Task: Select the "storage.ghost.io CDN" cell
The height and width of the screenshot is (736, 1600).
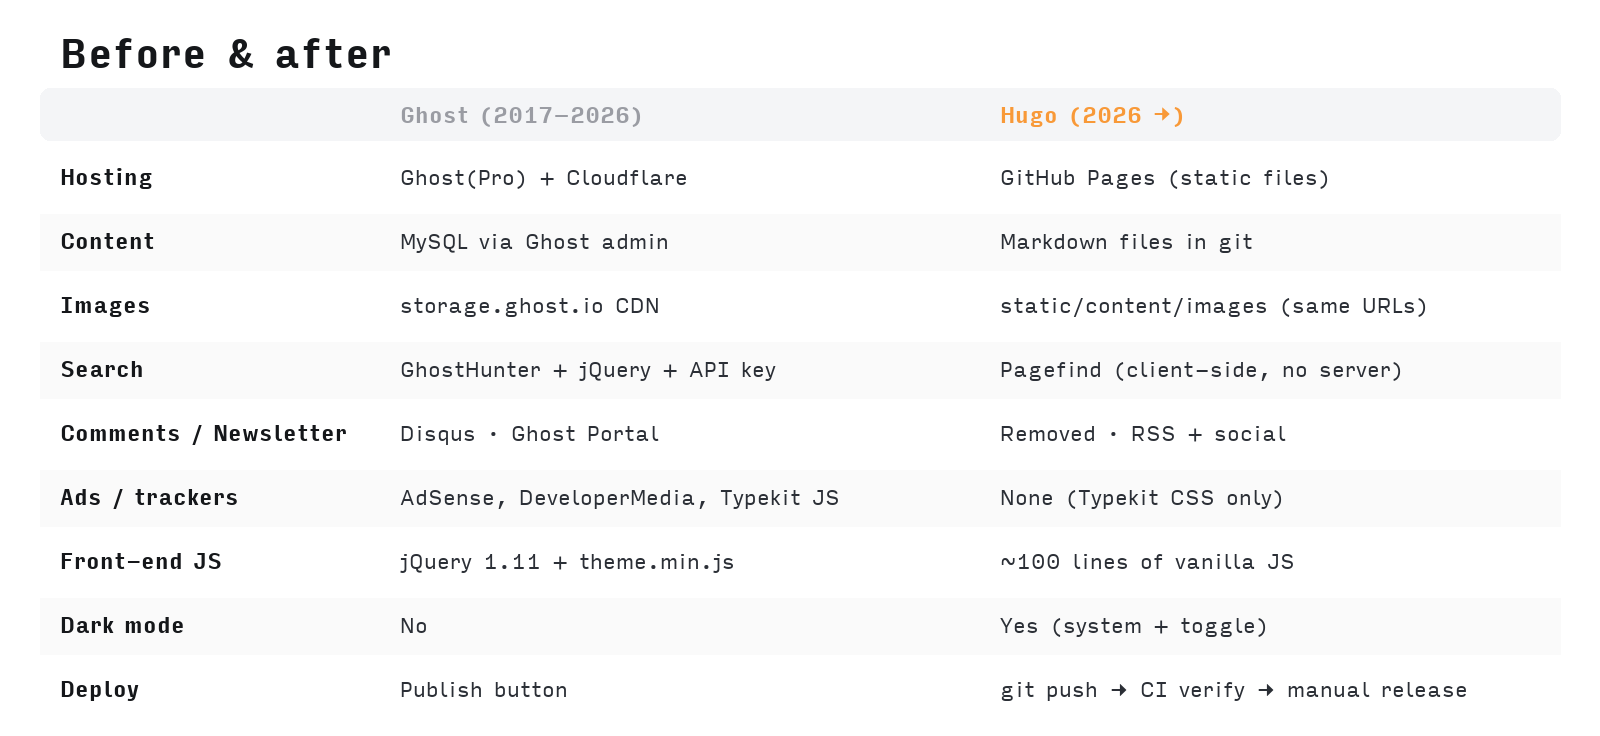Action: pyautogui.click(x=529, y=306)
